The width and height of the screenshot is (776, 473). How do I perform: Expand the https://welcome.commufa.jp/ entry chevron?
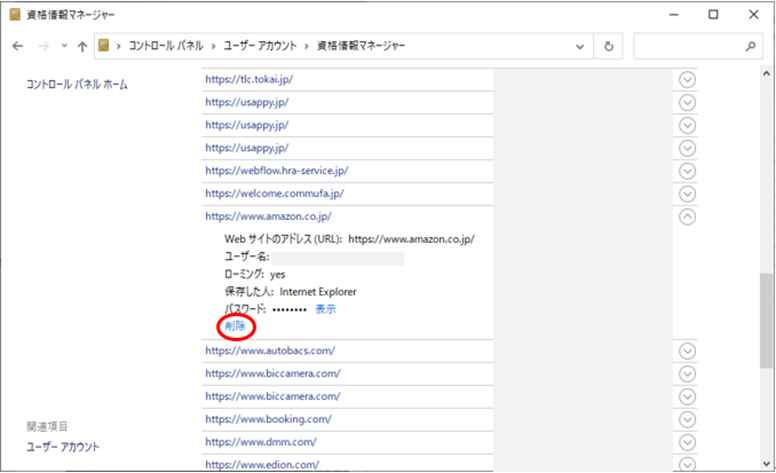point(687,194)
